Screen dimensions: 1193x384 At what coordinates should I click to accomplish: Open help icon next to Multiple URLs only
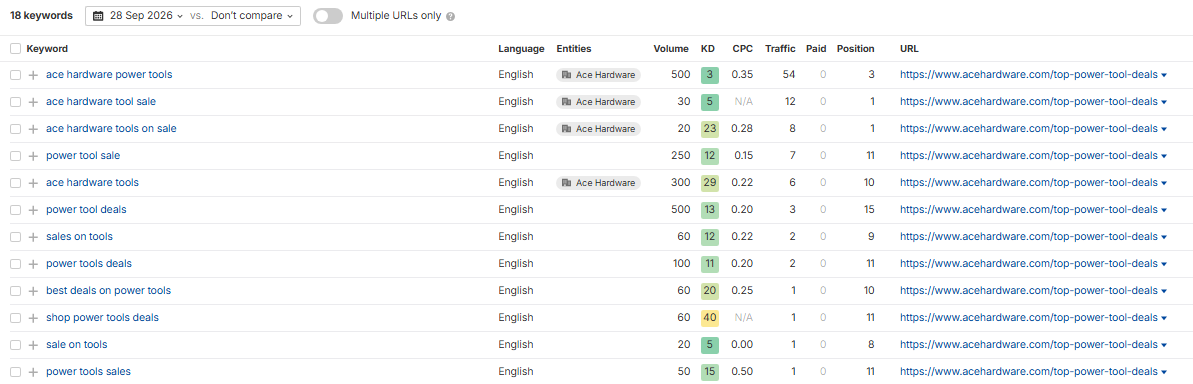(x=450, y=16)
